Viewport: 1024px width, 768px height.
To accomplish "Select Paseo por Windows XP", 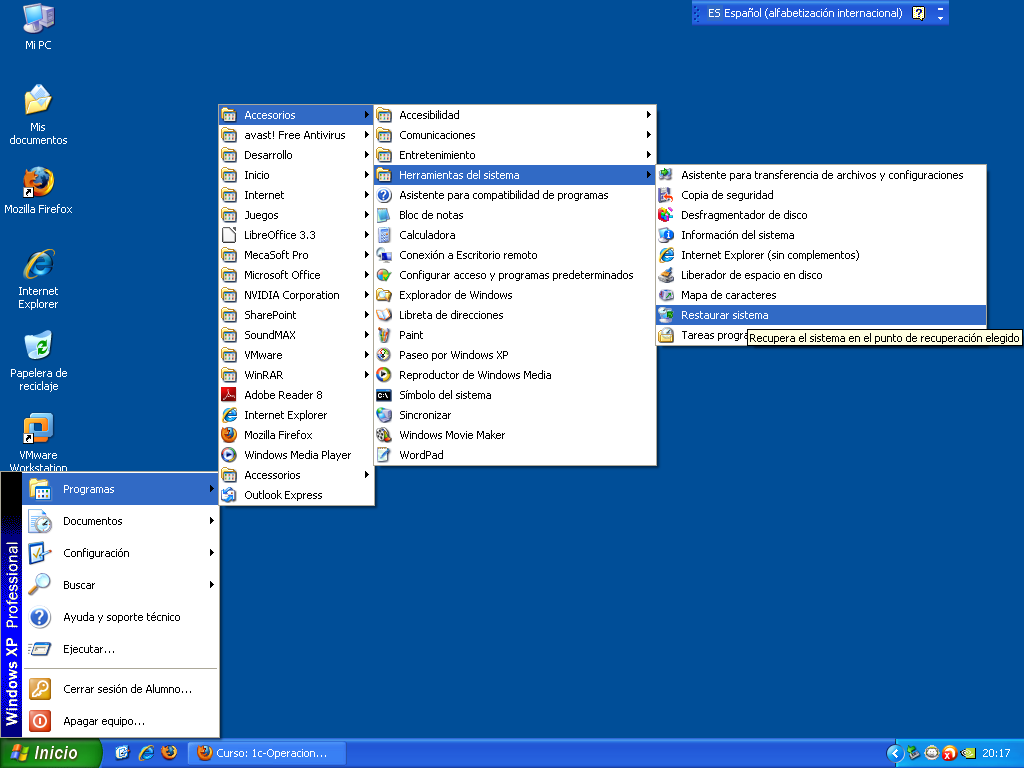I will click(x=515, y=355).
